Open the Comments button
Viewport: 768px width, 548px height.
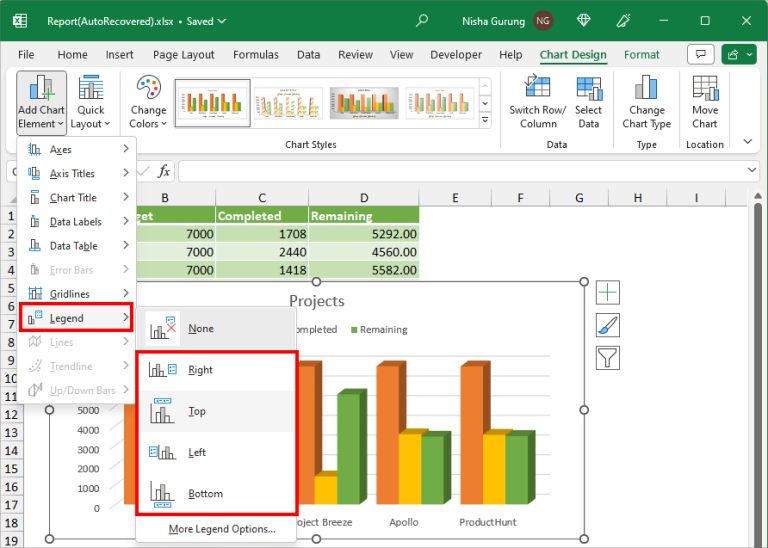click(701, 54)
